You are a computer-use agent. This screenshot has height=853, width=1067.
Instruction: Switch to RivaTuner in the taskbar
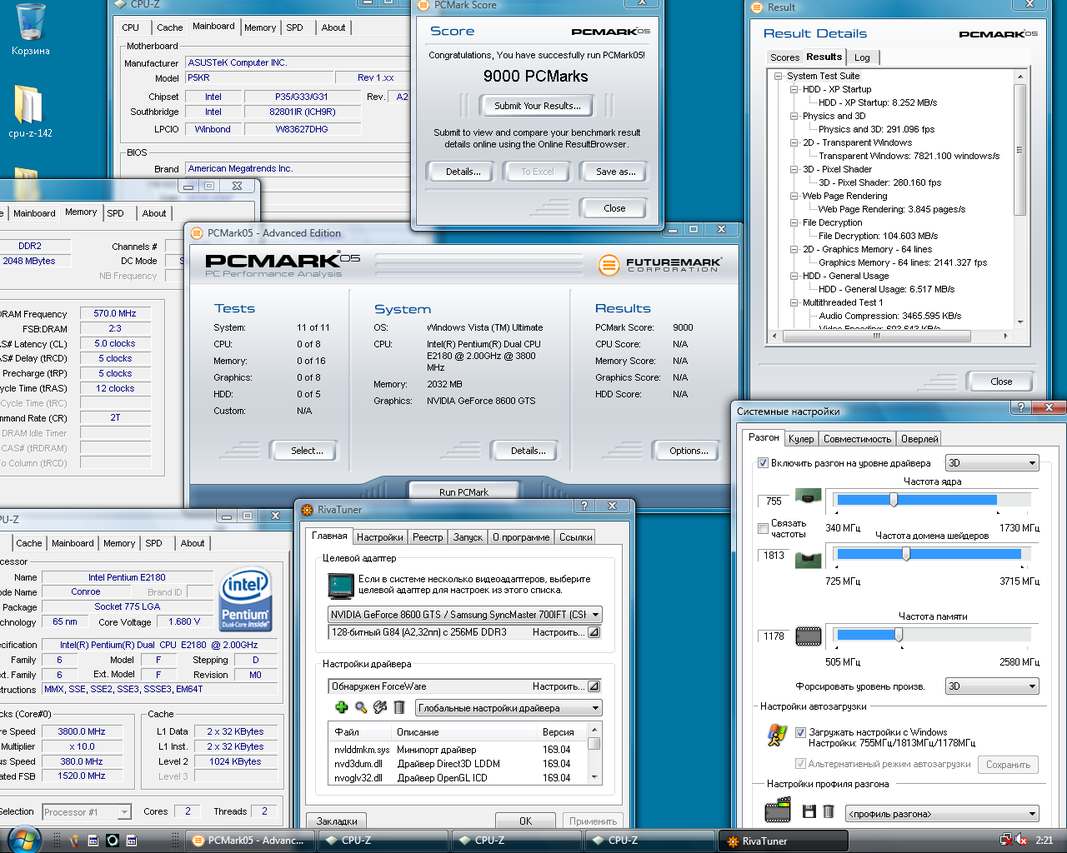pos(783,841)
